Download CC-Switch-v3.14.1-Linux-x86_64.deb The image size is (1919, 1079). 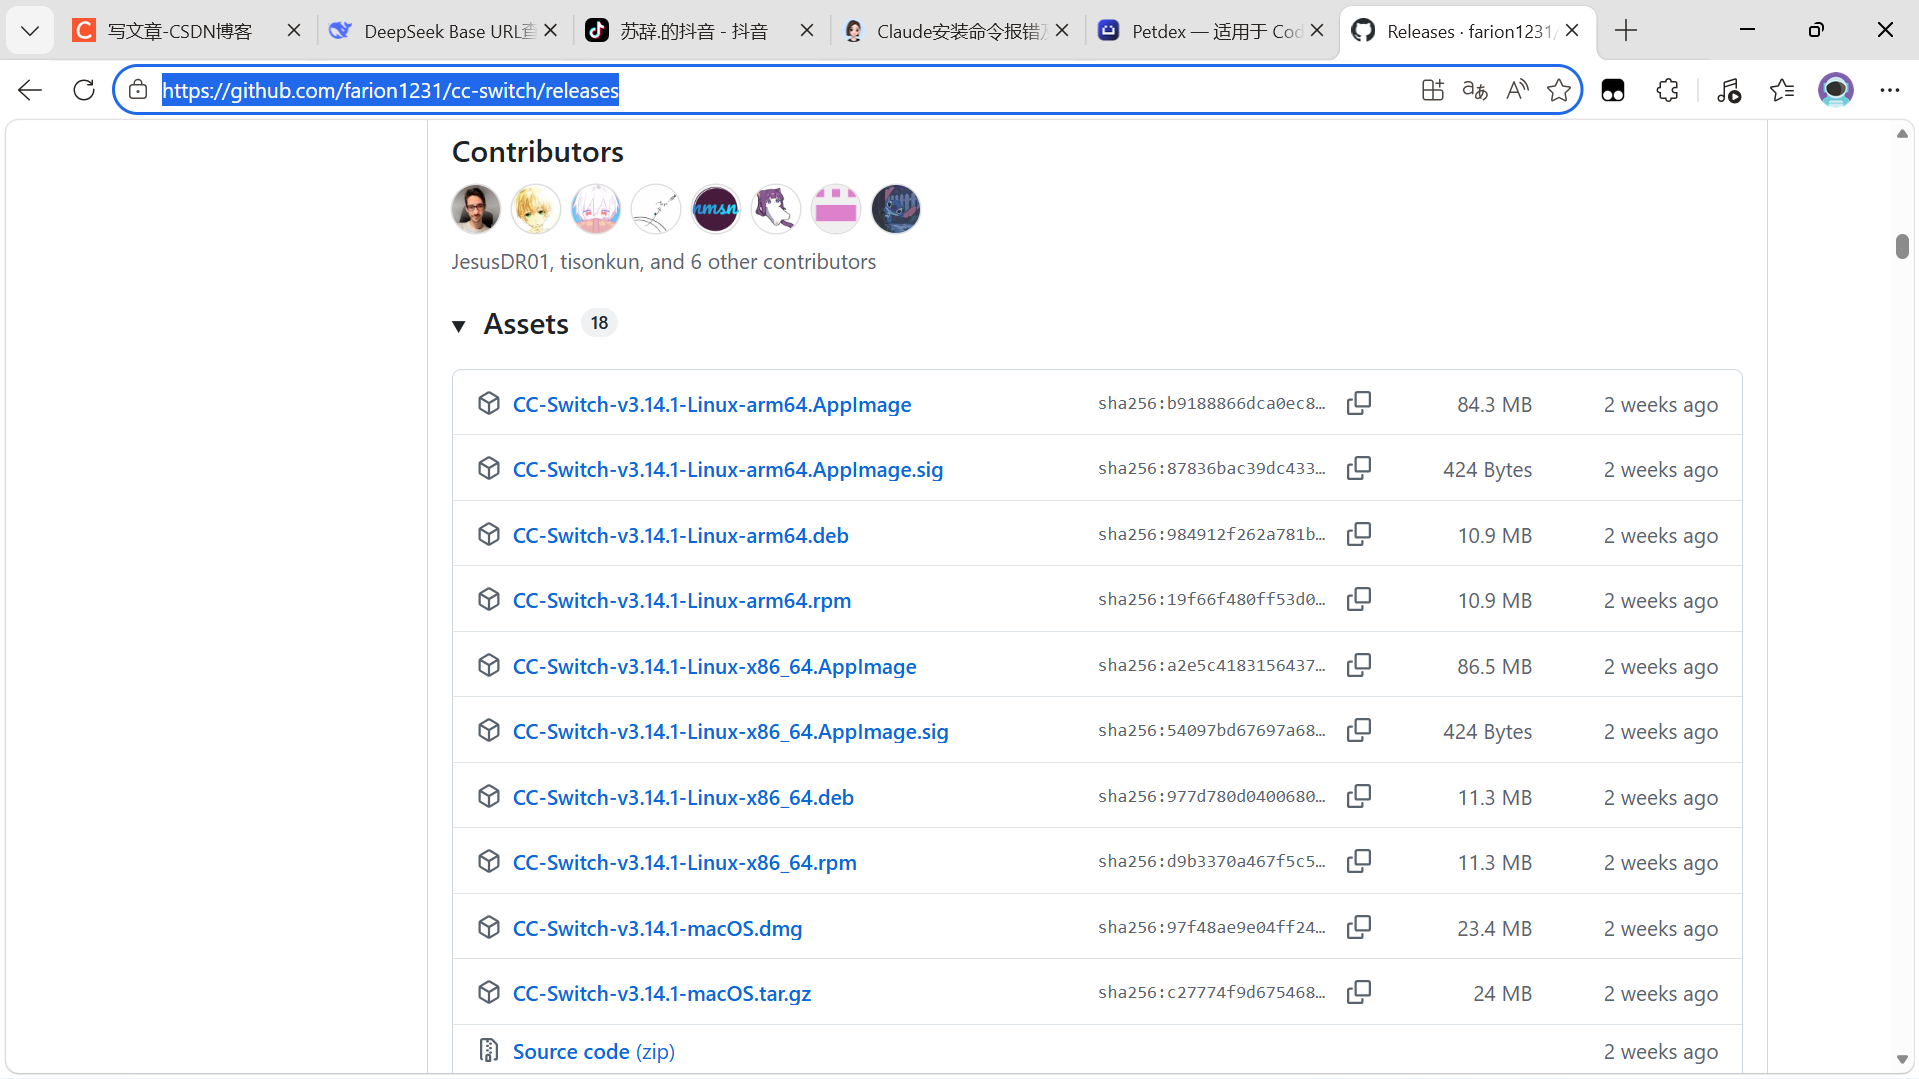[683, 797]
